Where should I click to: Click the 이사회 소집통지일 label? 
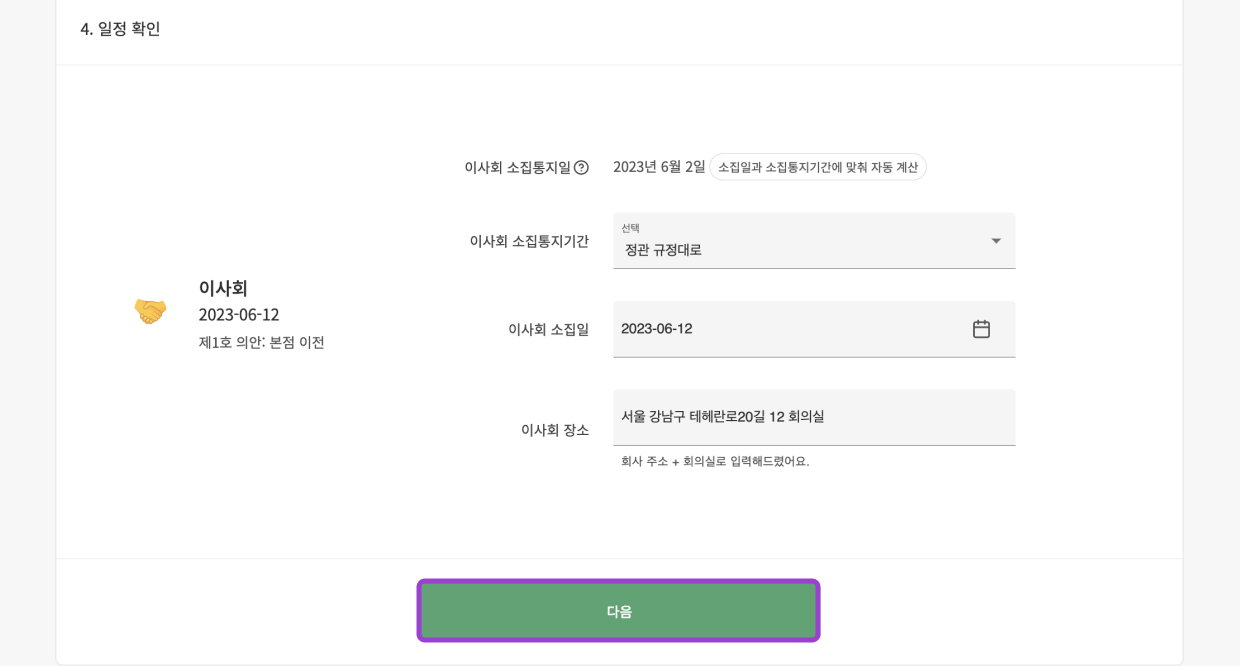click(x=517, y=168)
